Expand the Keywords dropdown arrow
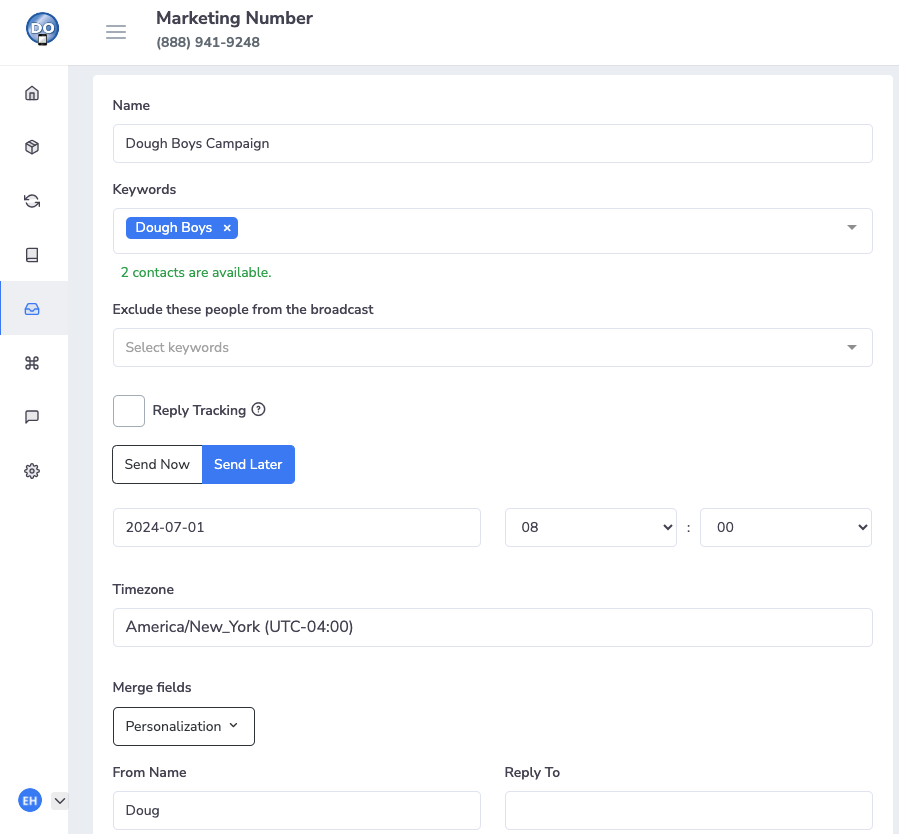 (x=852, y=228)
